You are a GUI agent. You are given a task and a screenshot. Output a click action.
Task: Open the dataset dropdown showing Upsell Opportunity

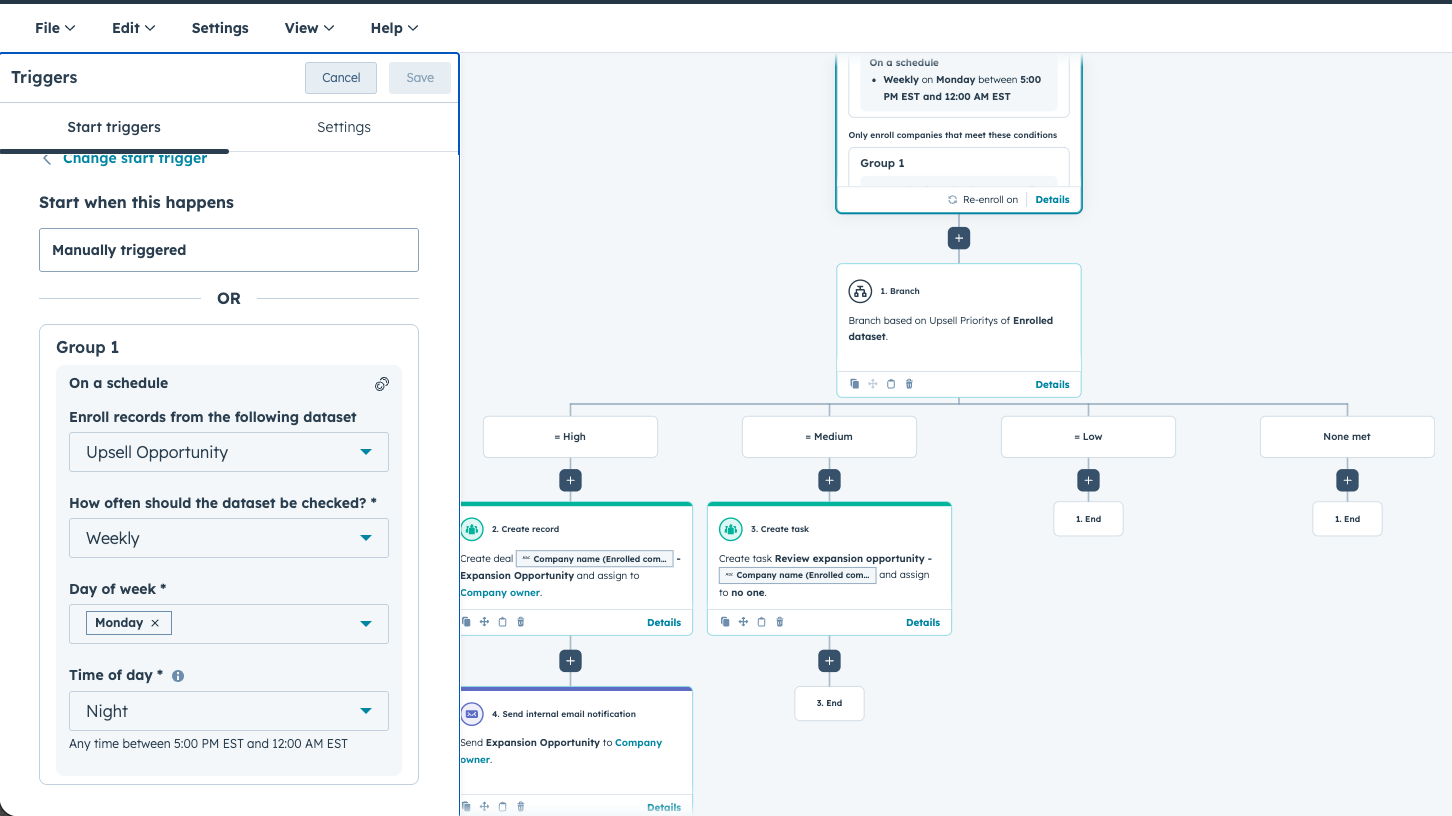pyautogui.click(x=228, y=452)
